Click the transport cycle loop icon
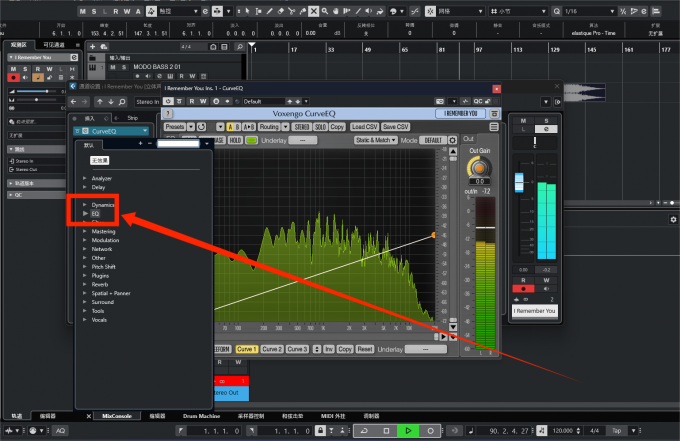This screenshot has width=680, height=441. click(x=364, y=431)
